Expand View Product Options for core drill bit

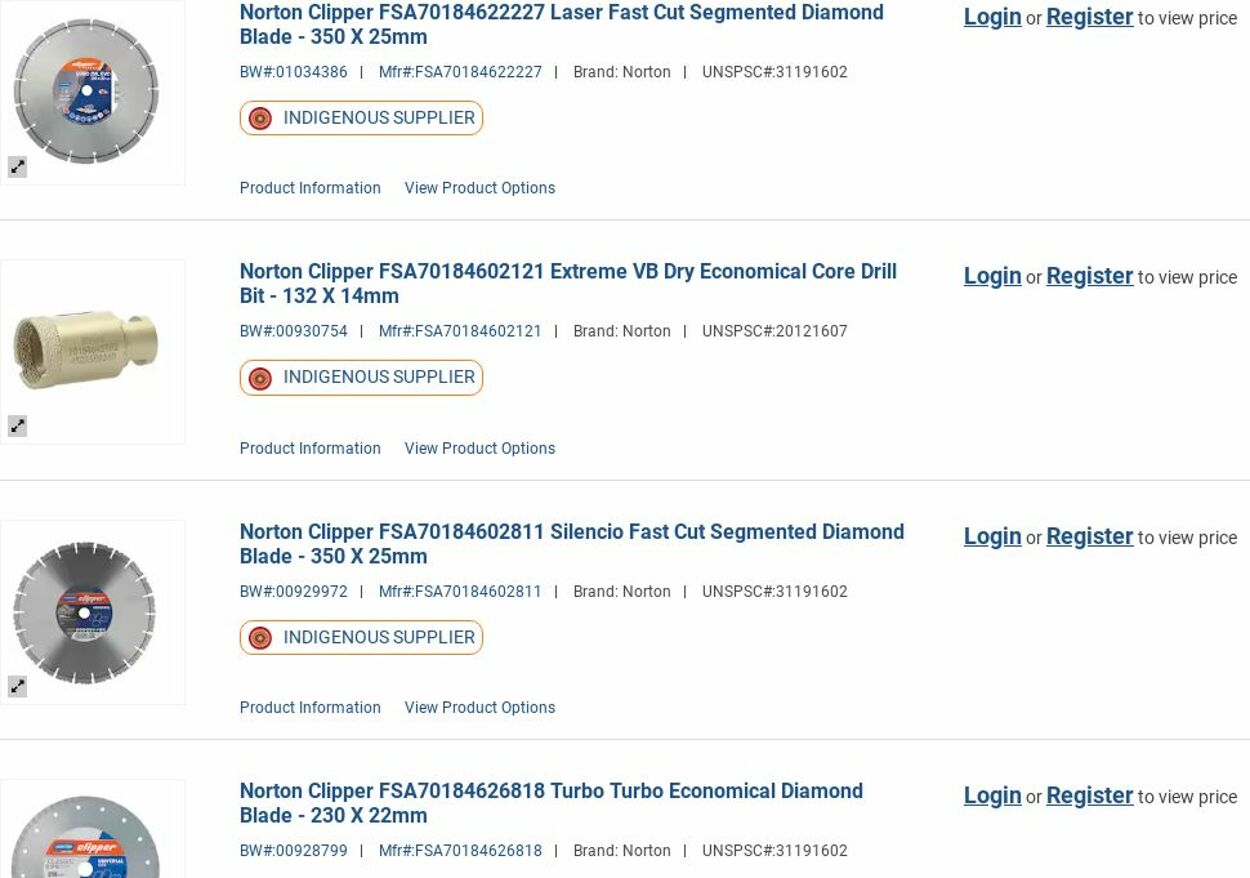pyautogui.click(x=479, y=448)
